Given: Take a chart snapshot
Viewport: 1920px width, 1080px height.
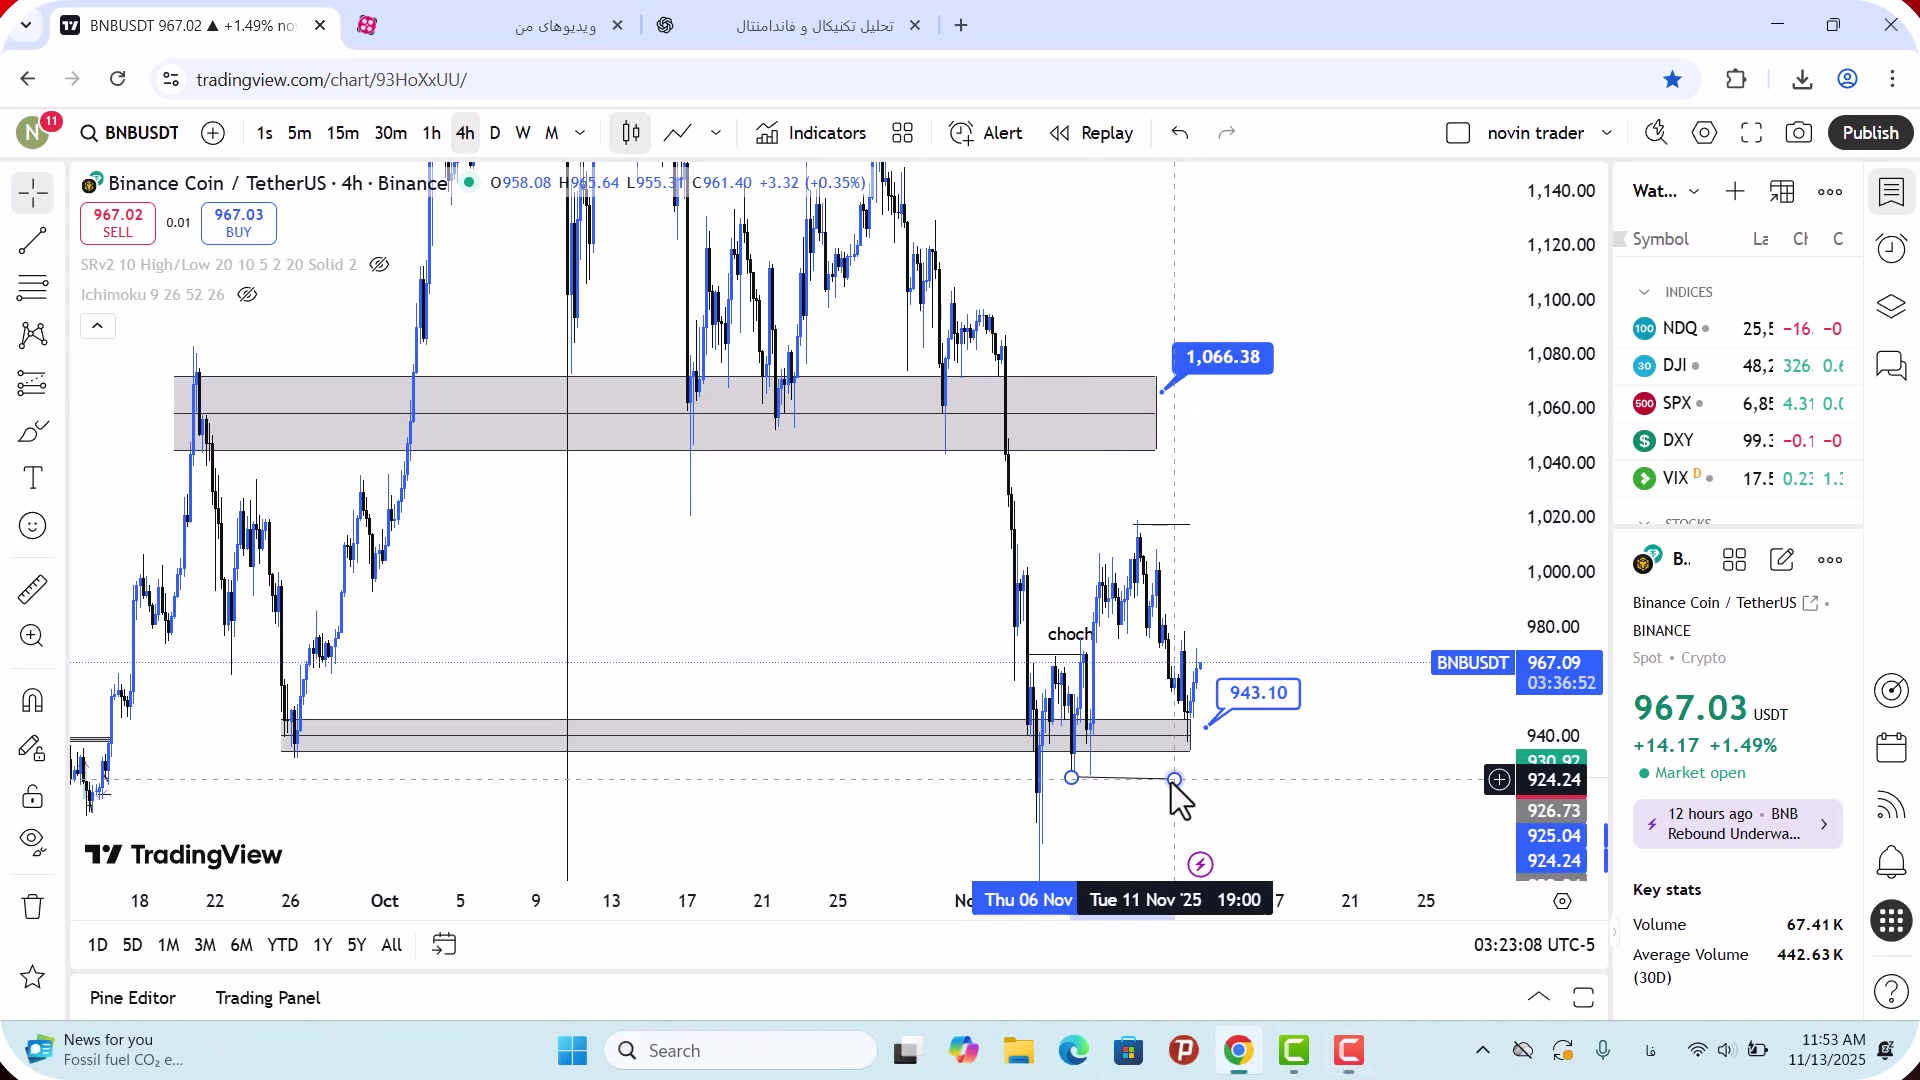Looking at the screenshot, I should 1799,133.
